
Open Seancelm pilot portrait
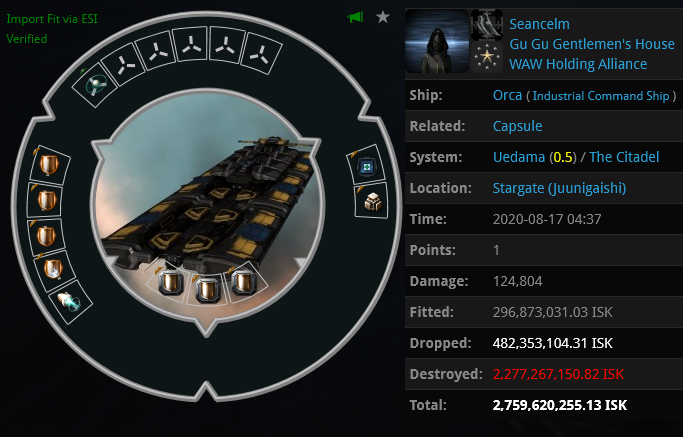pyautogui.click(x=437, y=41)
